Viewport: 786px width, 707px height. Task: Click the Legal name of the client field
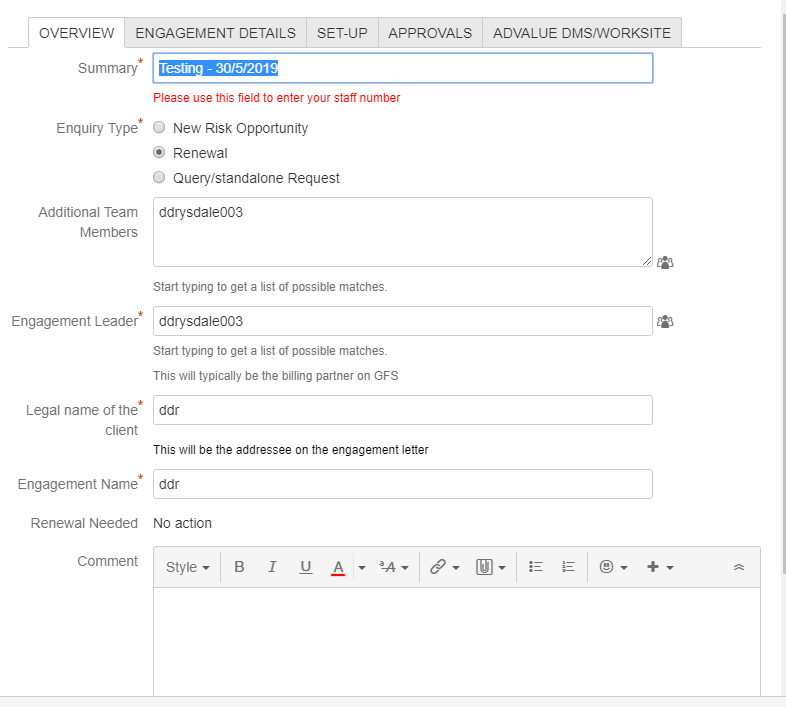(x=403, y=410)
